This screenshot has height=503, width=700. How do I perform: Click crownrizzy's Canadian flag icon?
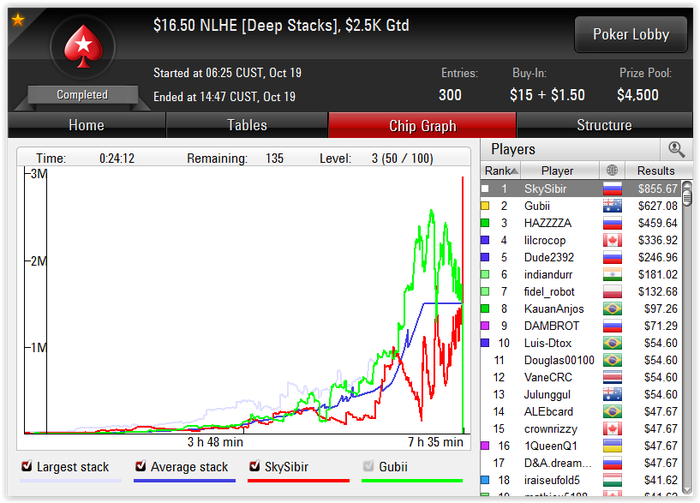(x=612, y=428)
